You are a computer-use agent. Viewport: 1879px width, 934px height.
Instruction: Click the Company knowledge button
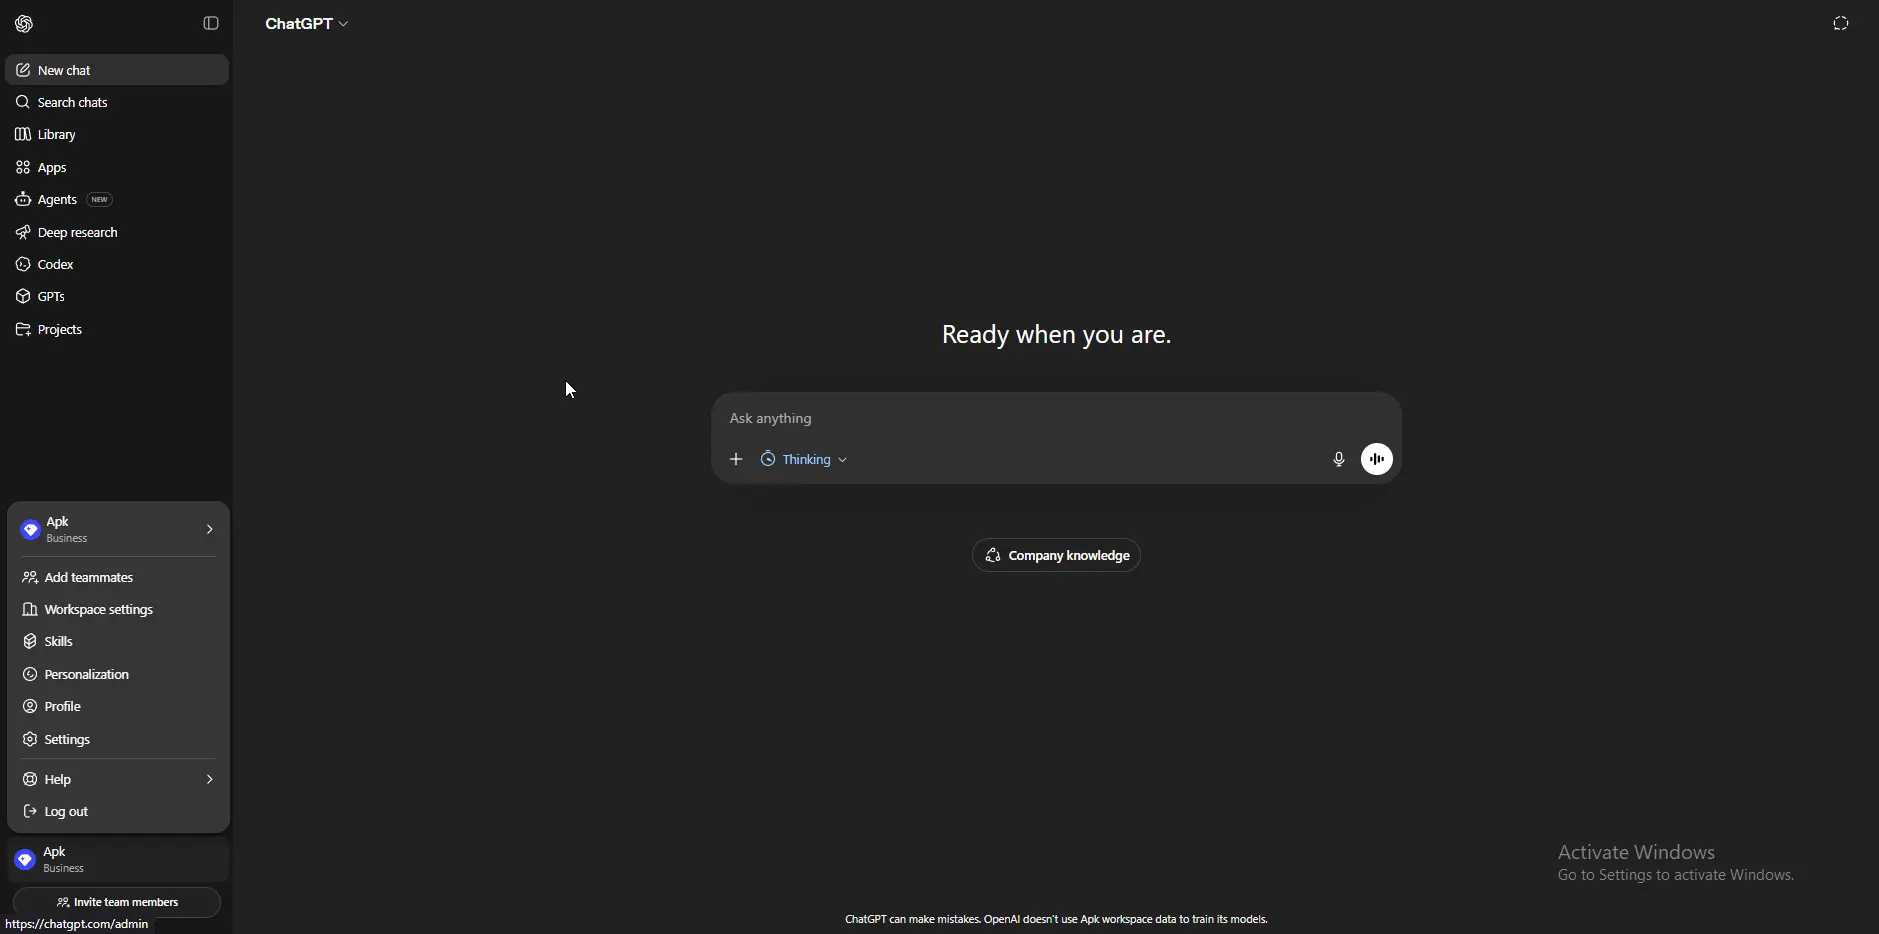[x=1057, y=555]
